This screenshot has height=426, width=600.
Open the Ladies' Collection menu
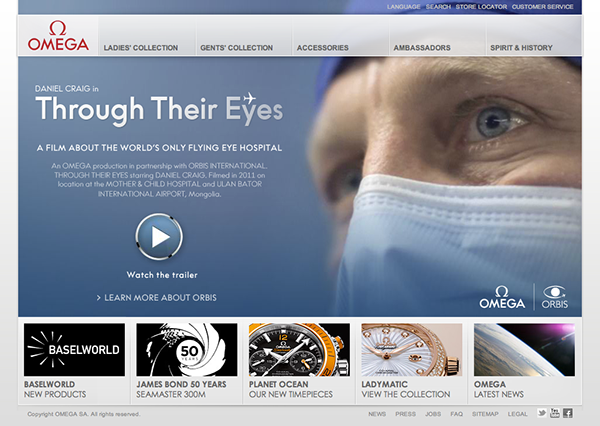coord(141,48)
